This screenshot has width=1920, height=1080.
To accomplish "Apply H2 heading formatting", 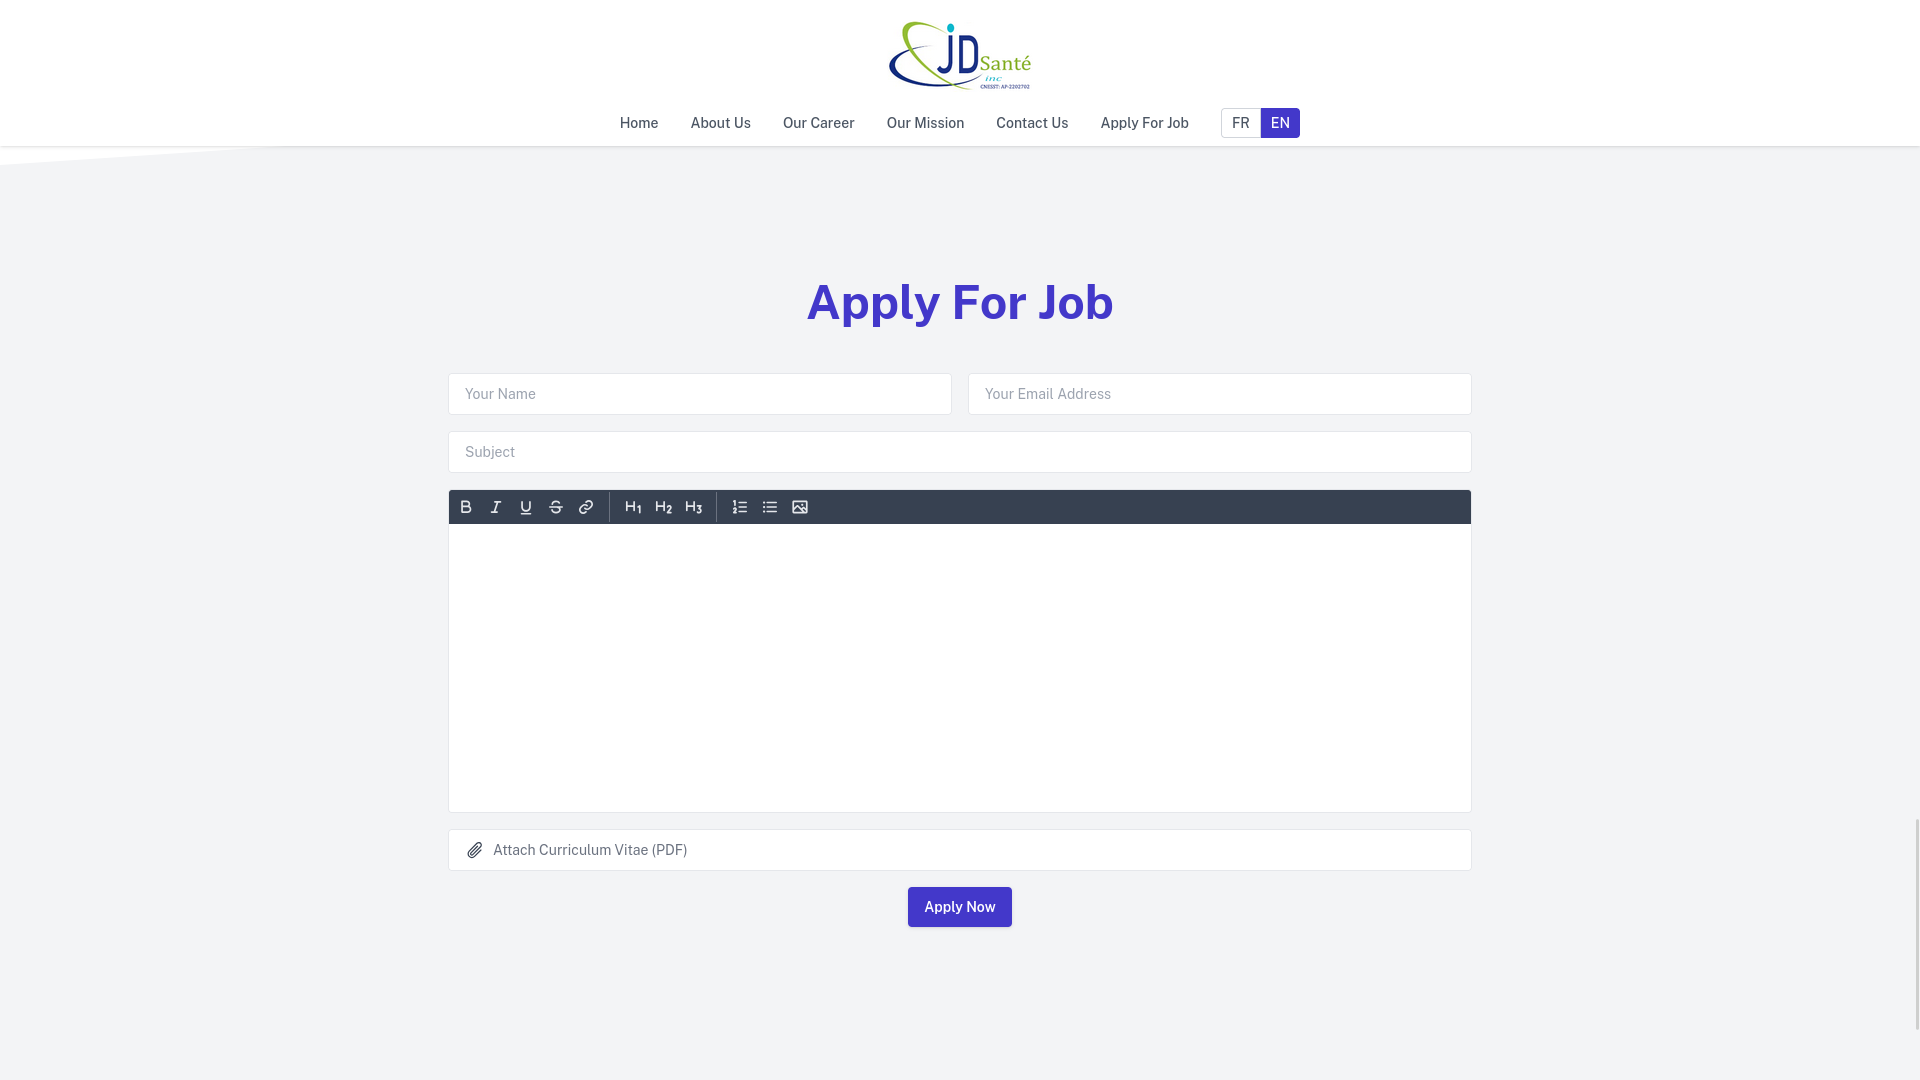I will [x=663, y=506].
